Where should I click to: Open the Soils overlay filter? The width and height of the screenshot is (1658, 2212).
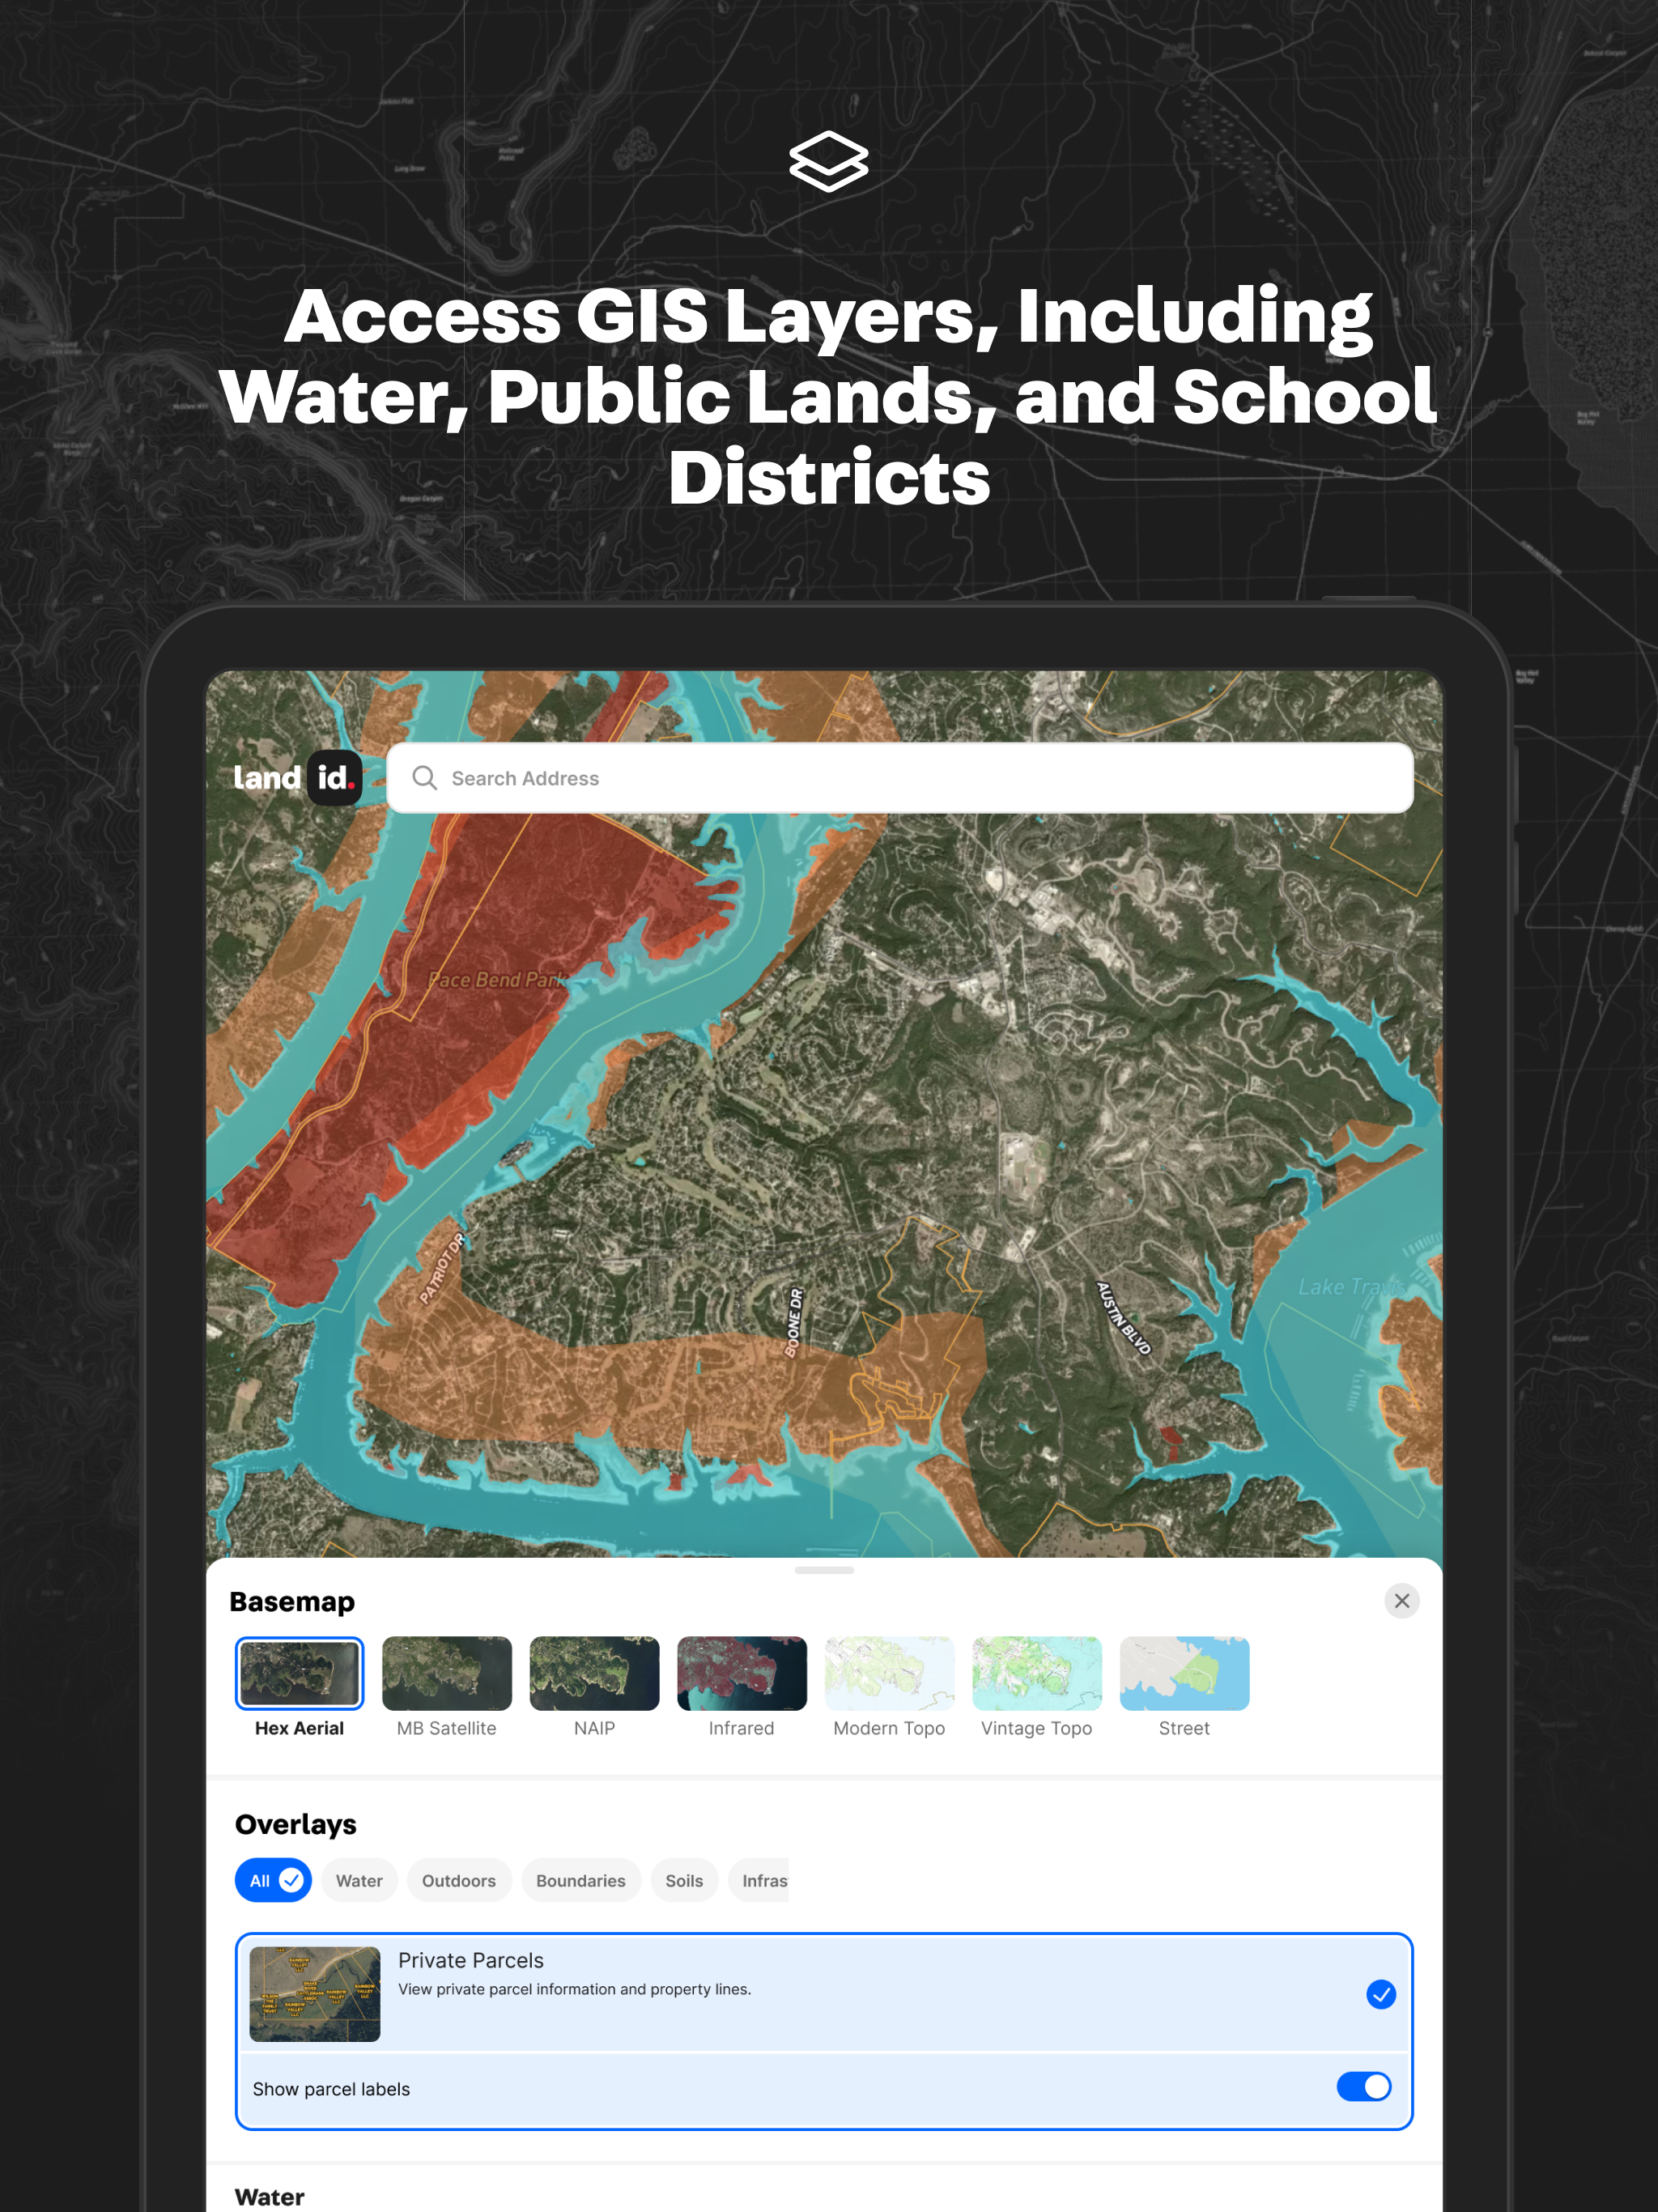pyautogui.click(x=684, y=1881)
